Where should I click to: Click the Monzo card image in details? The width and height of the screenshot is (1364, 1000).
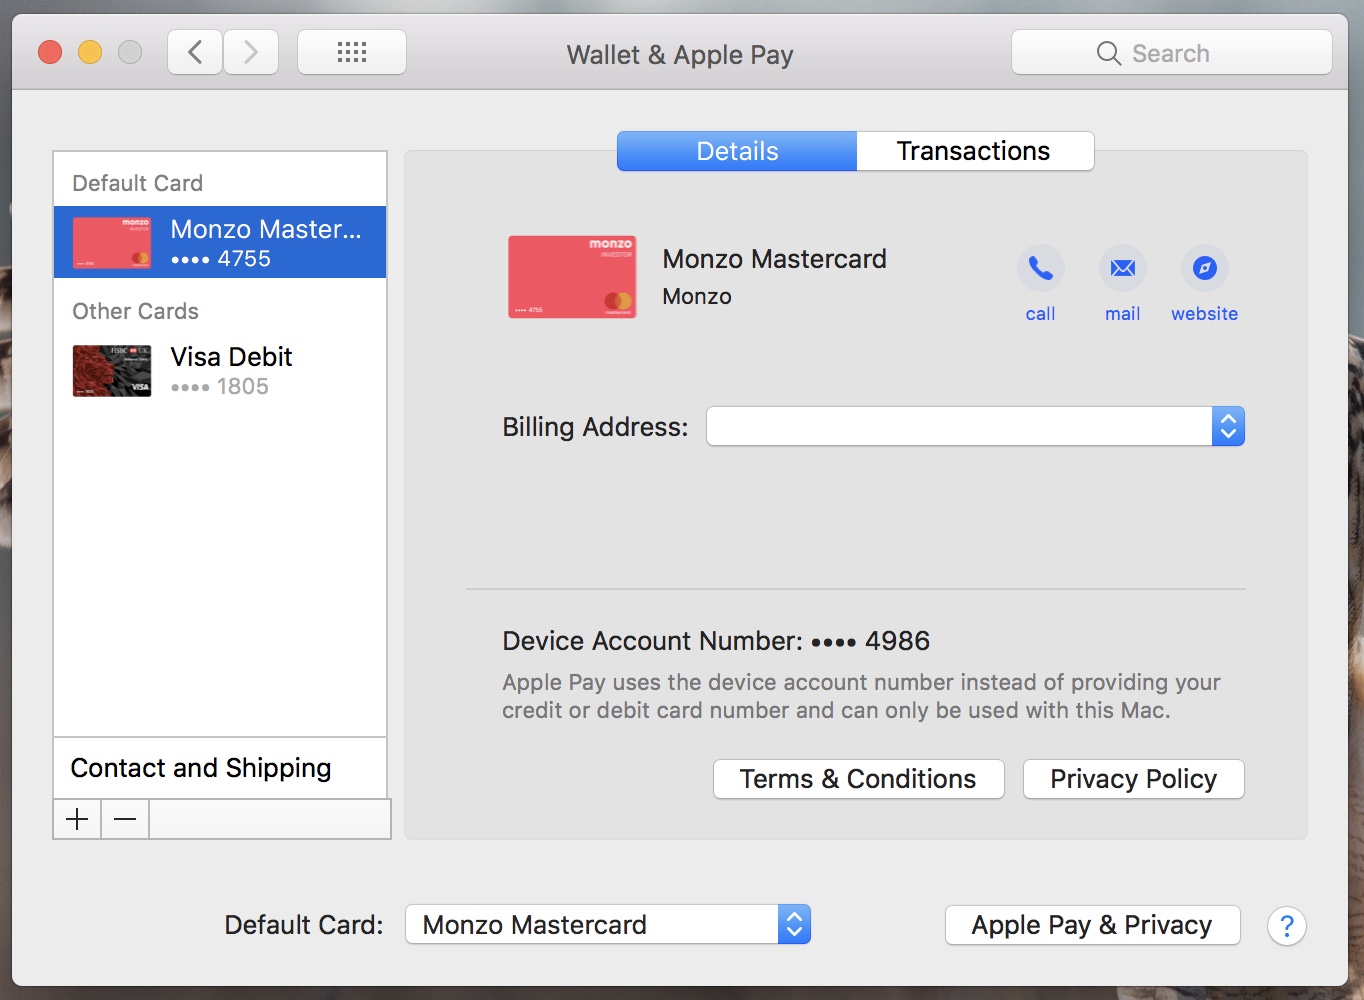pos(572,277)
